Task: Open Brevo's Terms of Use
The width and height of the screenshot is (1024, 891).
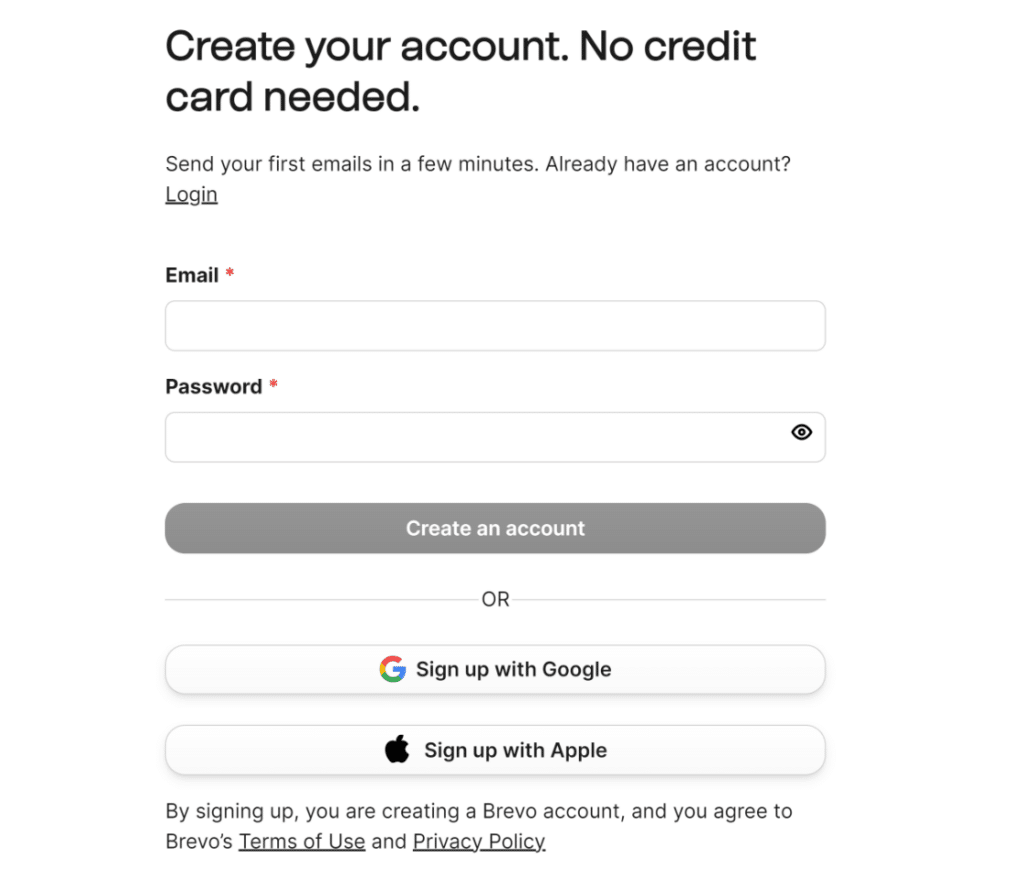Action: point(302,841)
